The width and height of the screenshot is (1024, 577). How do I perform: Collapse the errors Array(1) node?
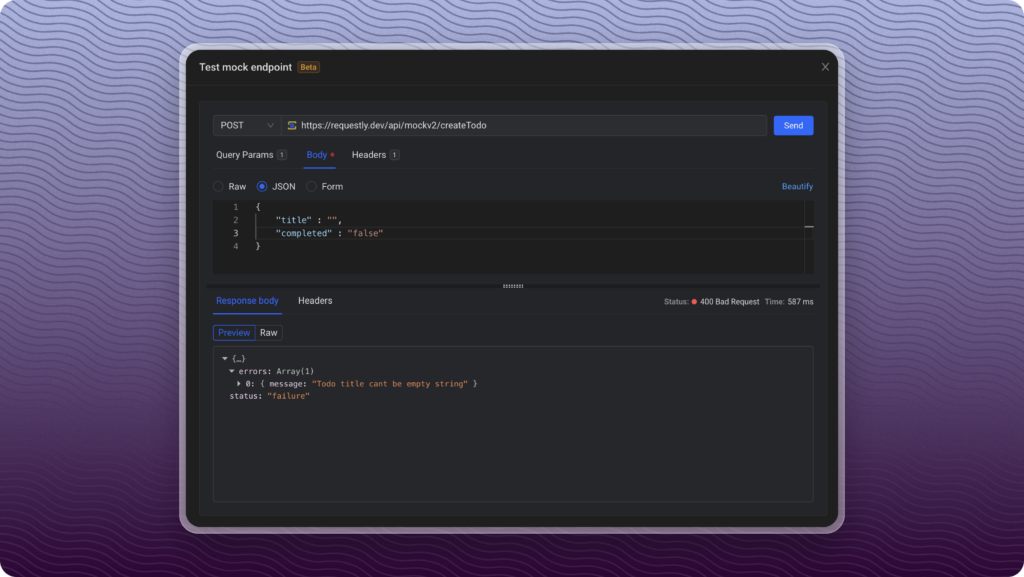[x=232, y=371]
